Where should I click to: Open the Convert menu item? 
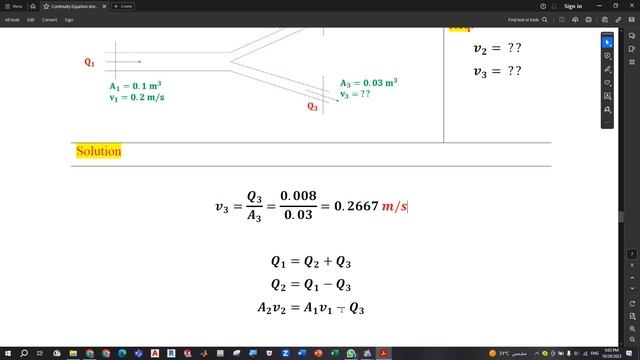(x=49, y=20)
